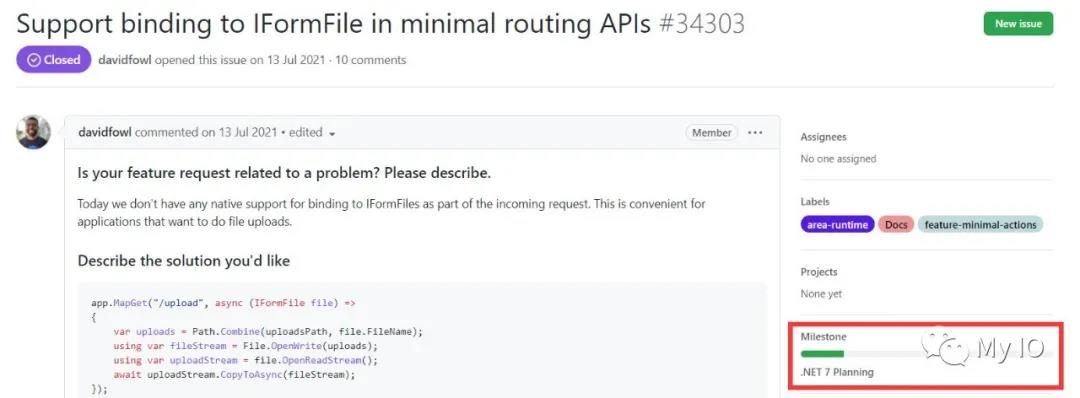Image resolution: width=1080 pixels, height=398 pixels.
Task: Open the Labels sidebar section heading
Action: coord(815,202)
